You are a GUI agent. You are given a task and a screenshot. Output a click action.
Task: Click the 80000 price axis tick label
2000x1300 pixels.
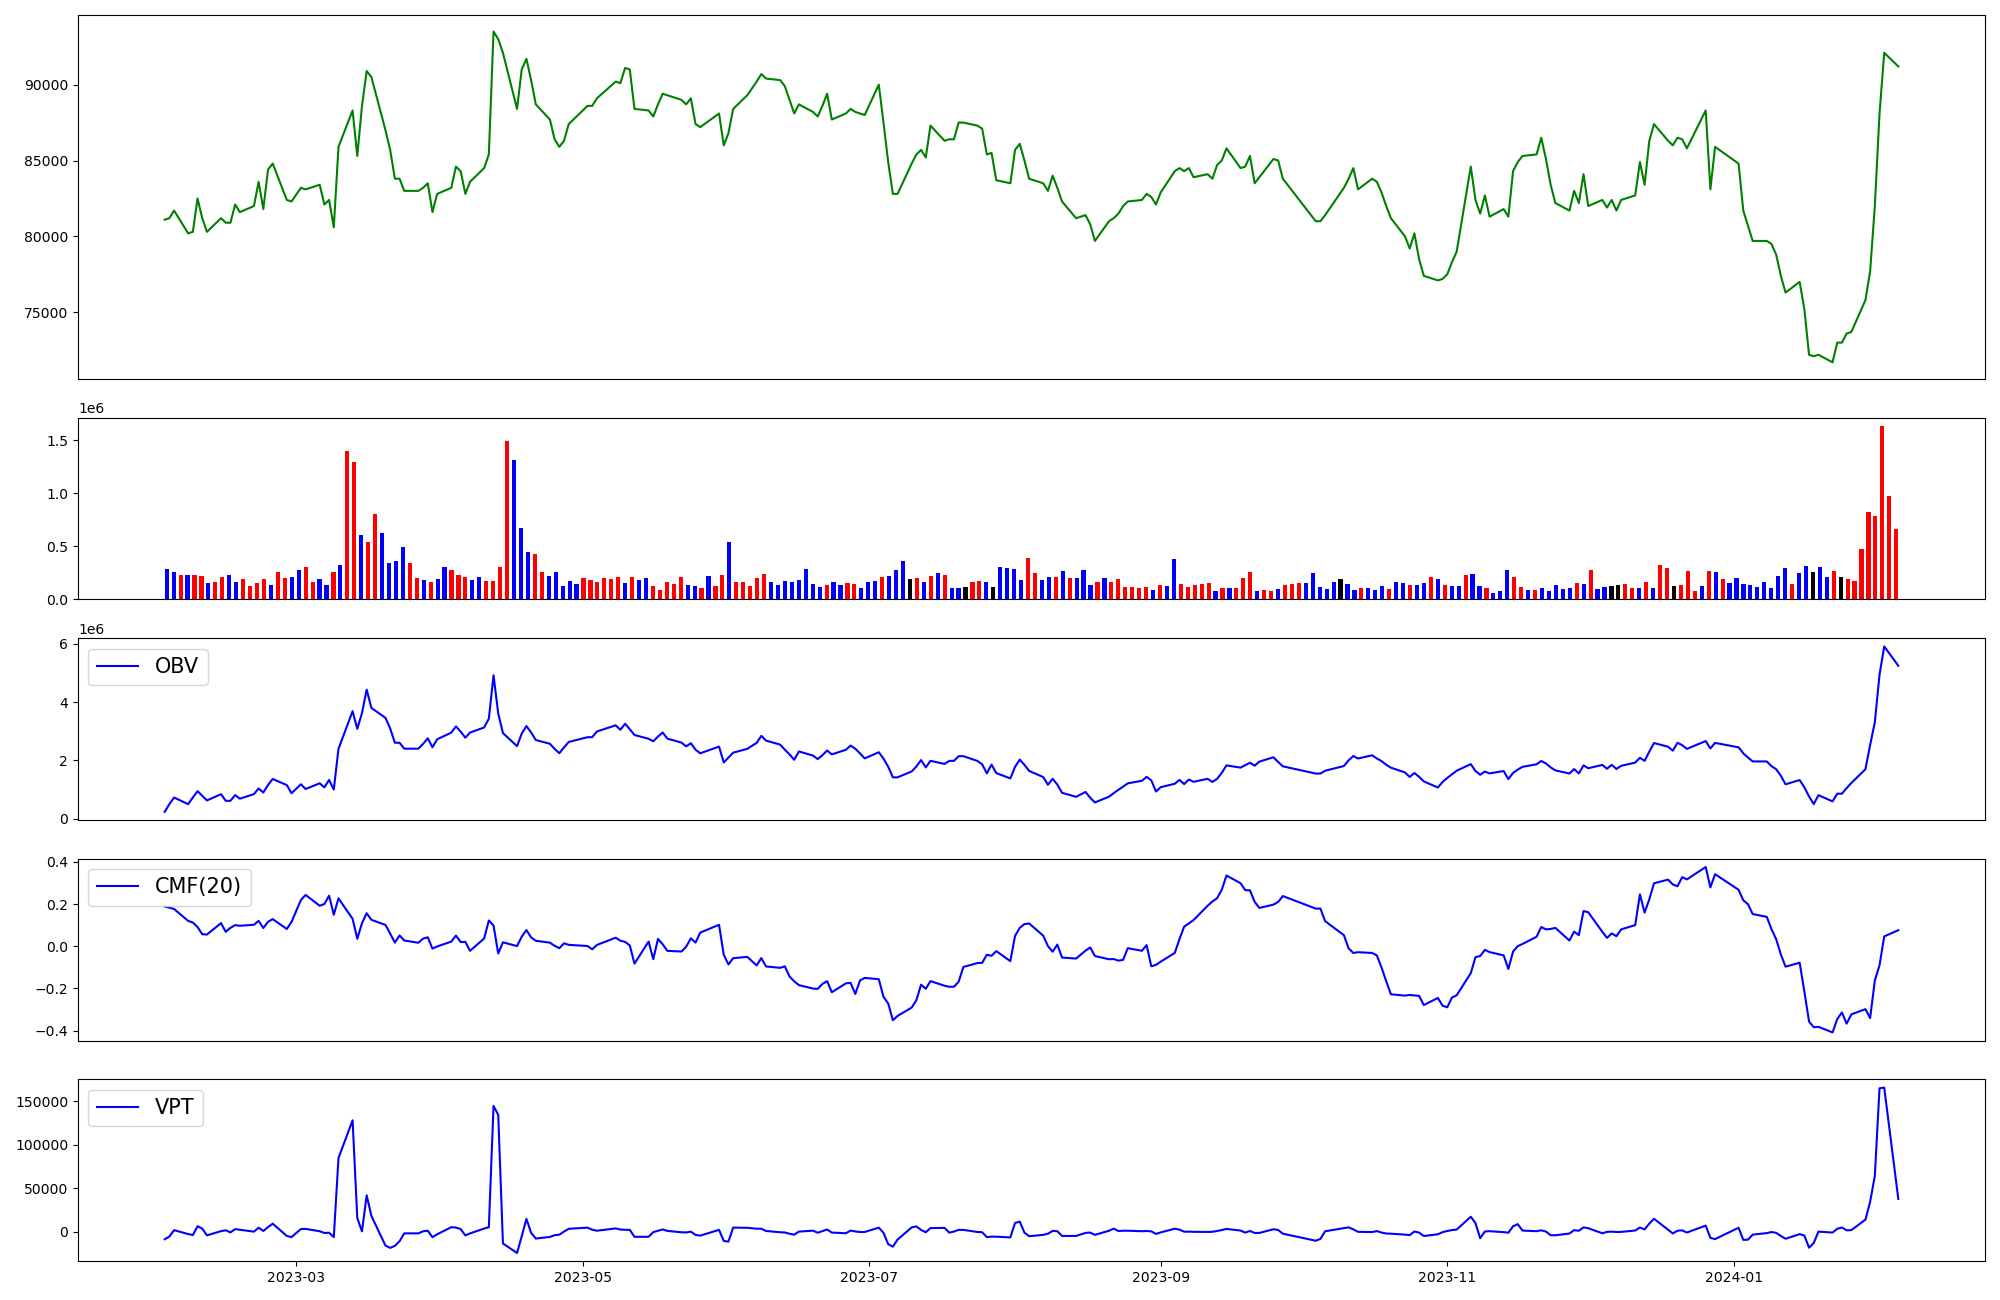(x=46, y=237)
